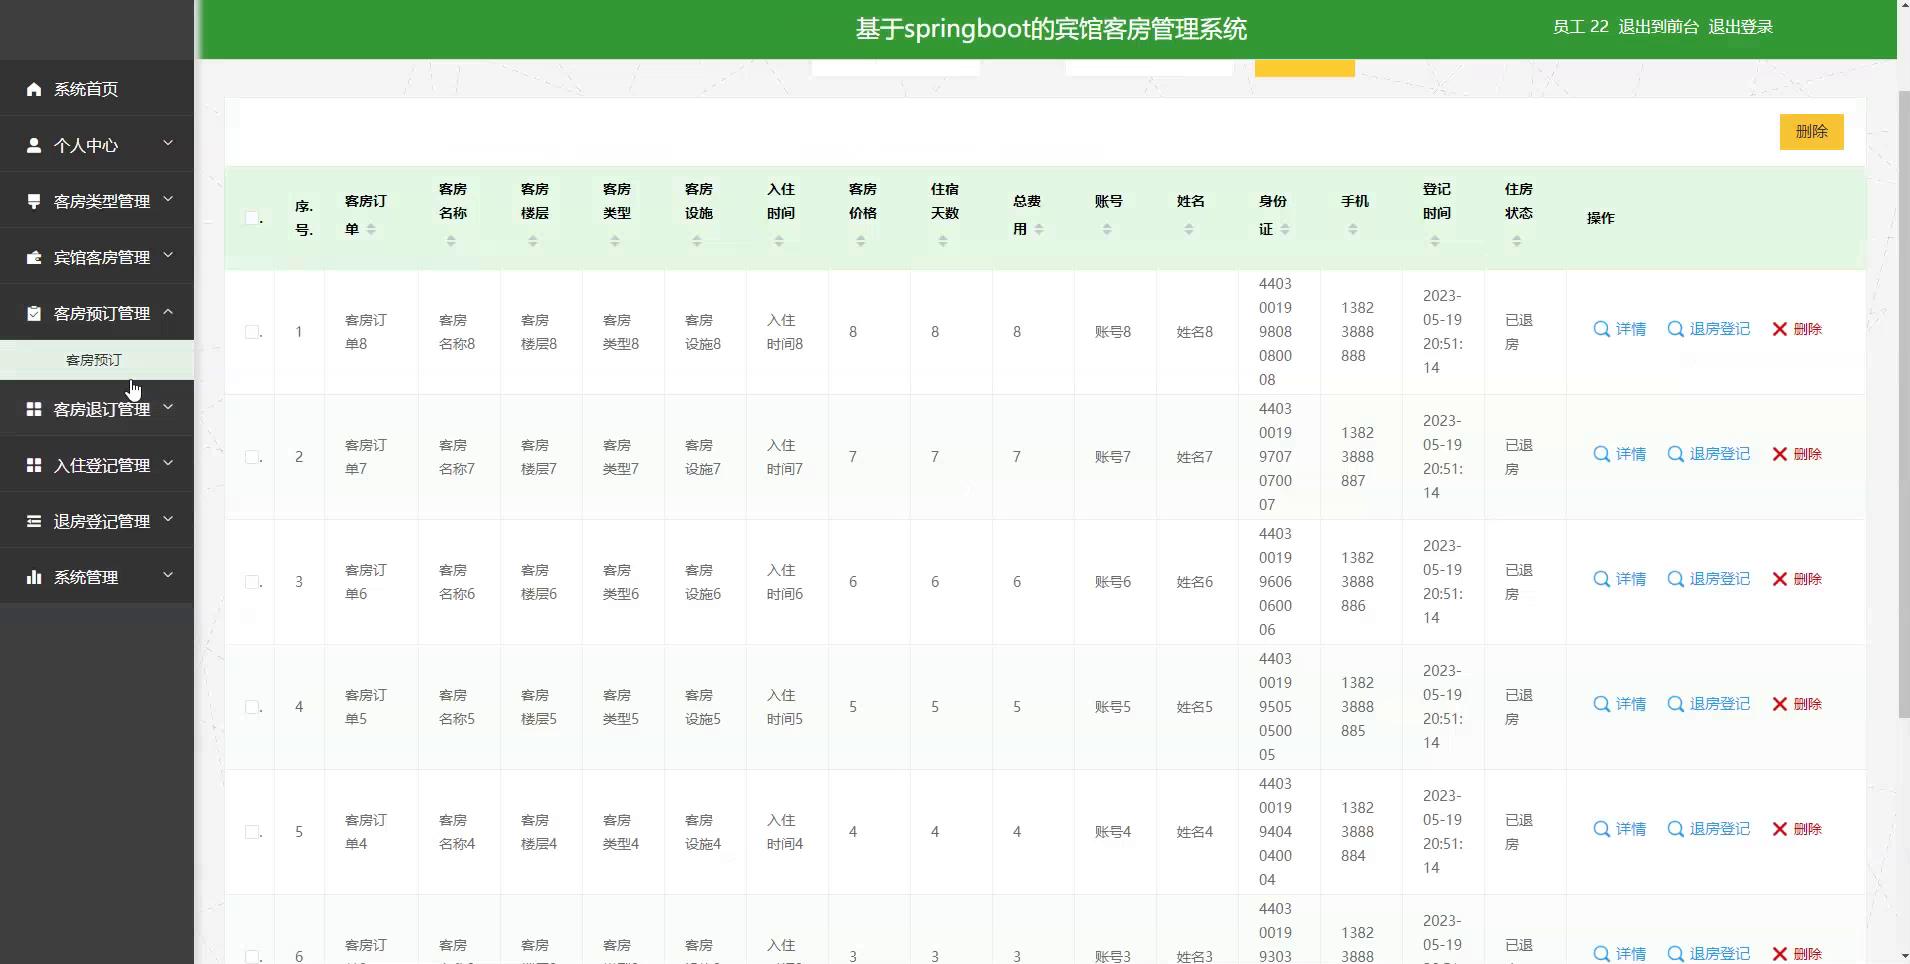Click 退出到前台 link in header
The height and width of the screenshot is (964, 1910).
tap(1658, 27)
